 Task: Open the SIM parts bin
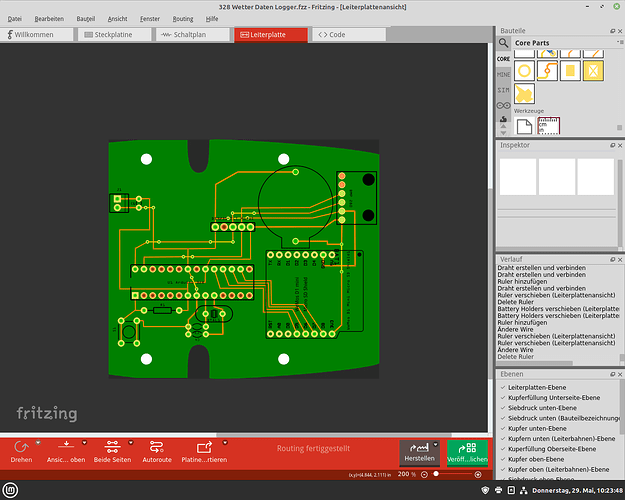[505, 90]
